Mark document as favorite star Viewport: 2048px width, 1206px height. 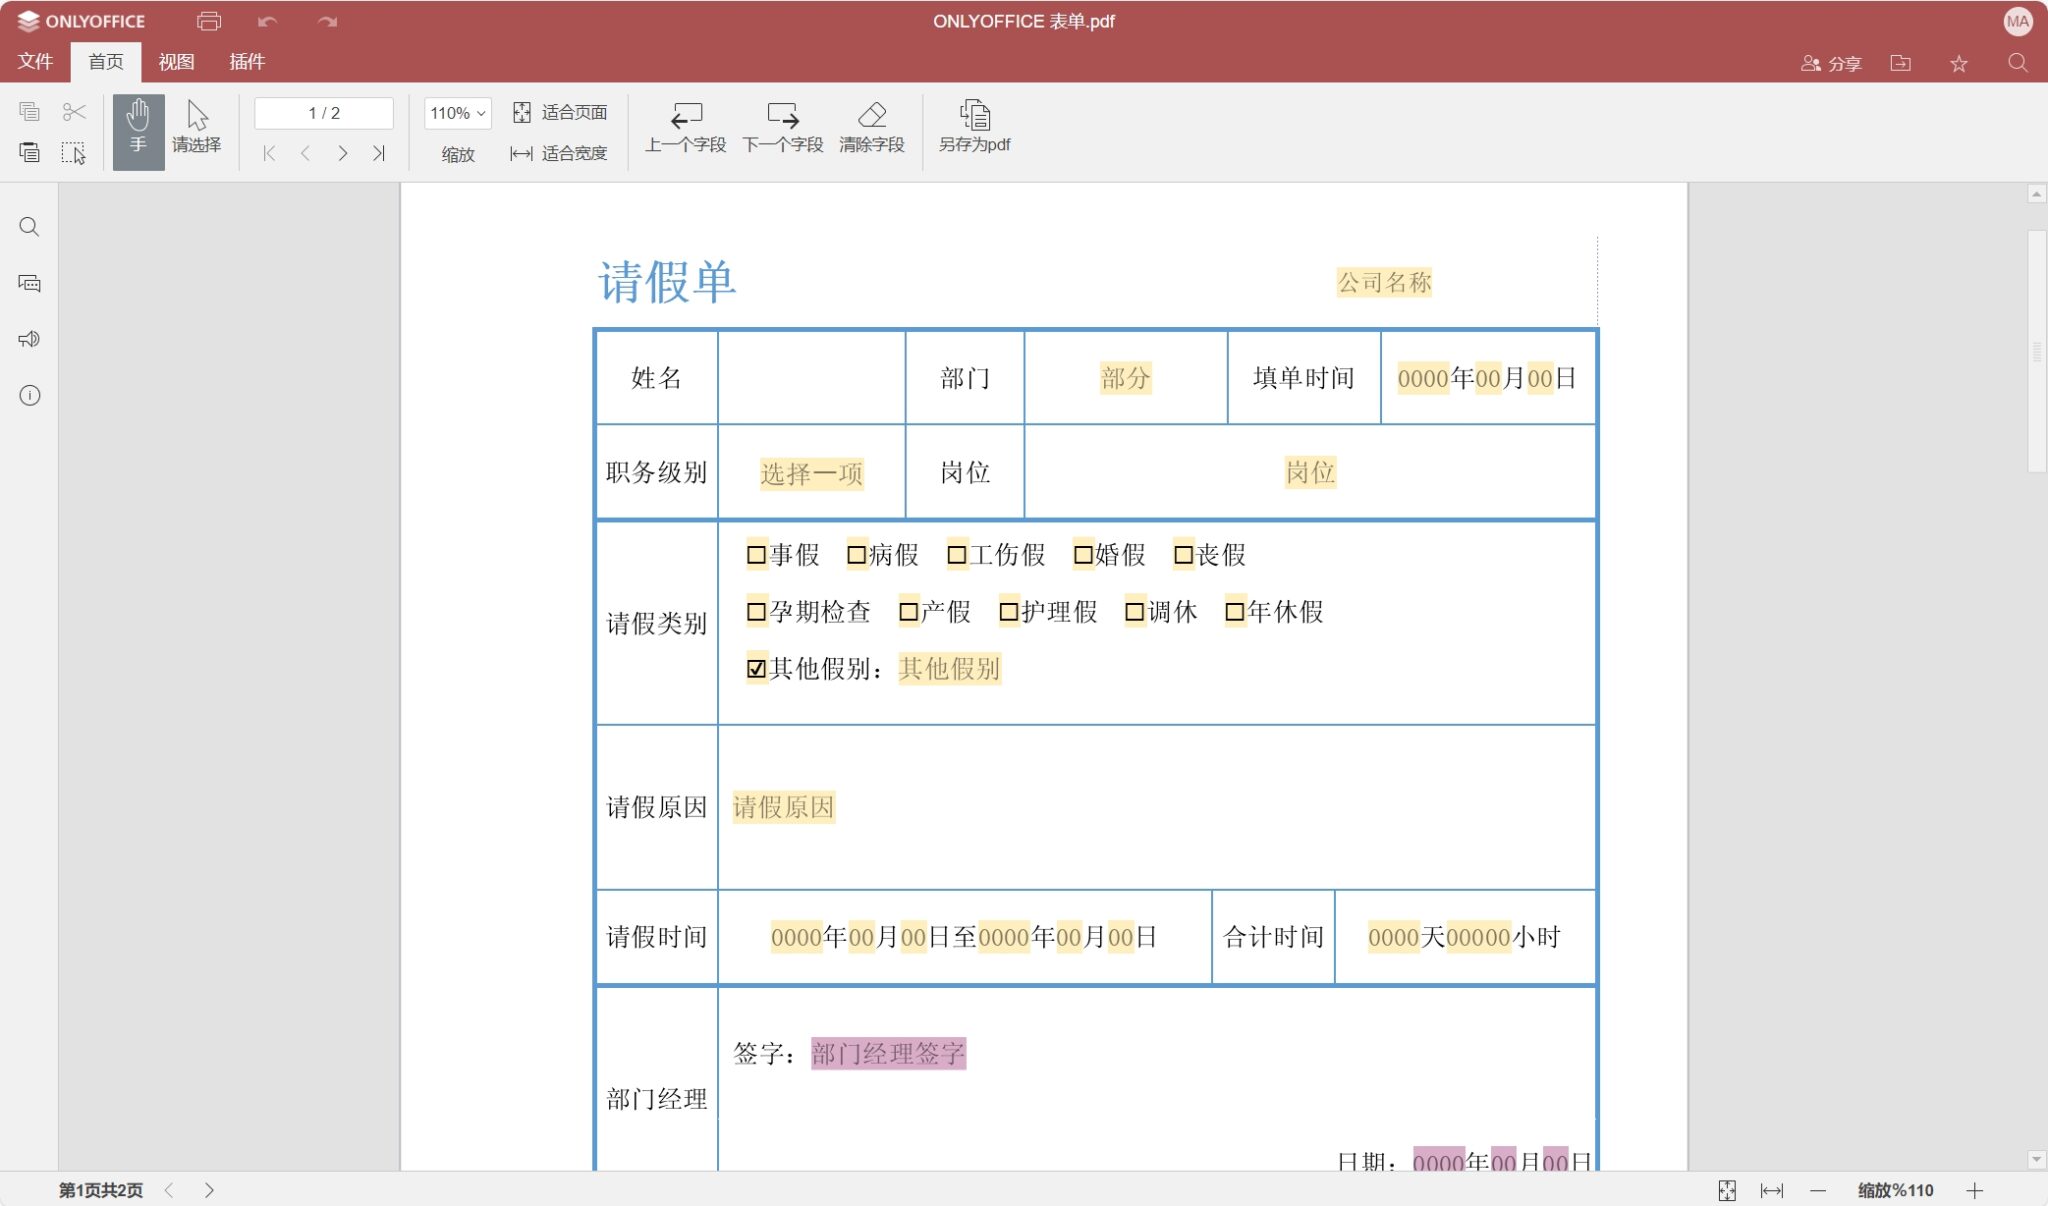(x=1959, y=63)
